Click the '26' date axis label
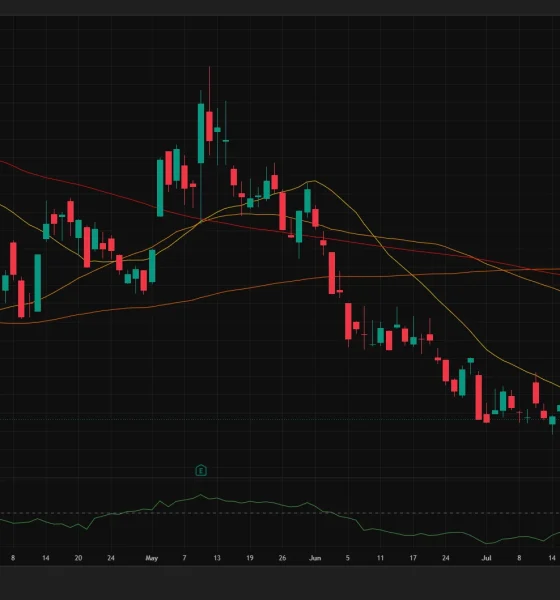Image resolution: width=560 pixels, height=600 pixels. [x=282, y=558]
